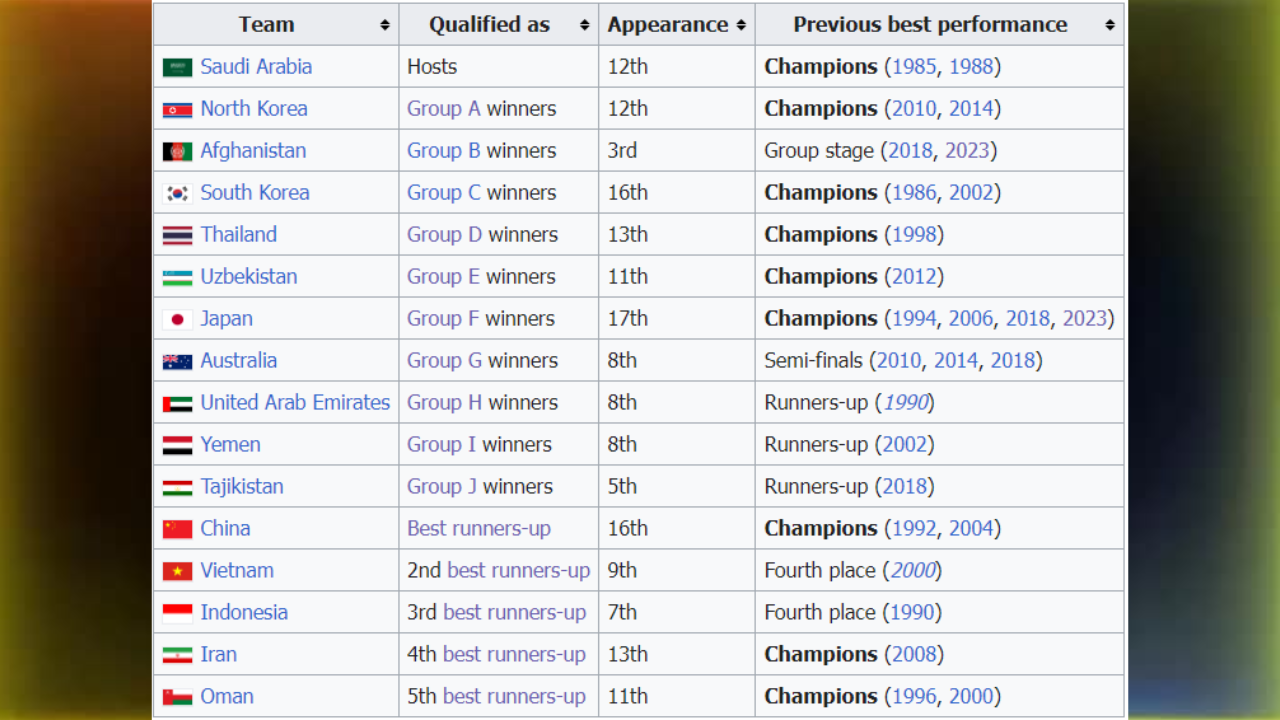Screen dimensions: 1280x720
Task: Open United Arab Emirates team page
Action: click(x=295, y=402)
